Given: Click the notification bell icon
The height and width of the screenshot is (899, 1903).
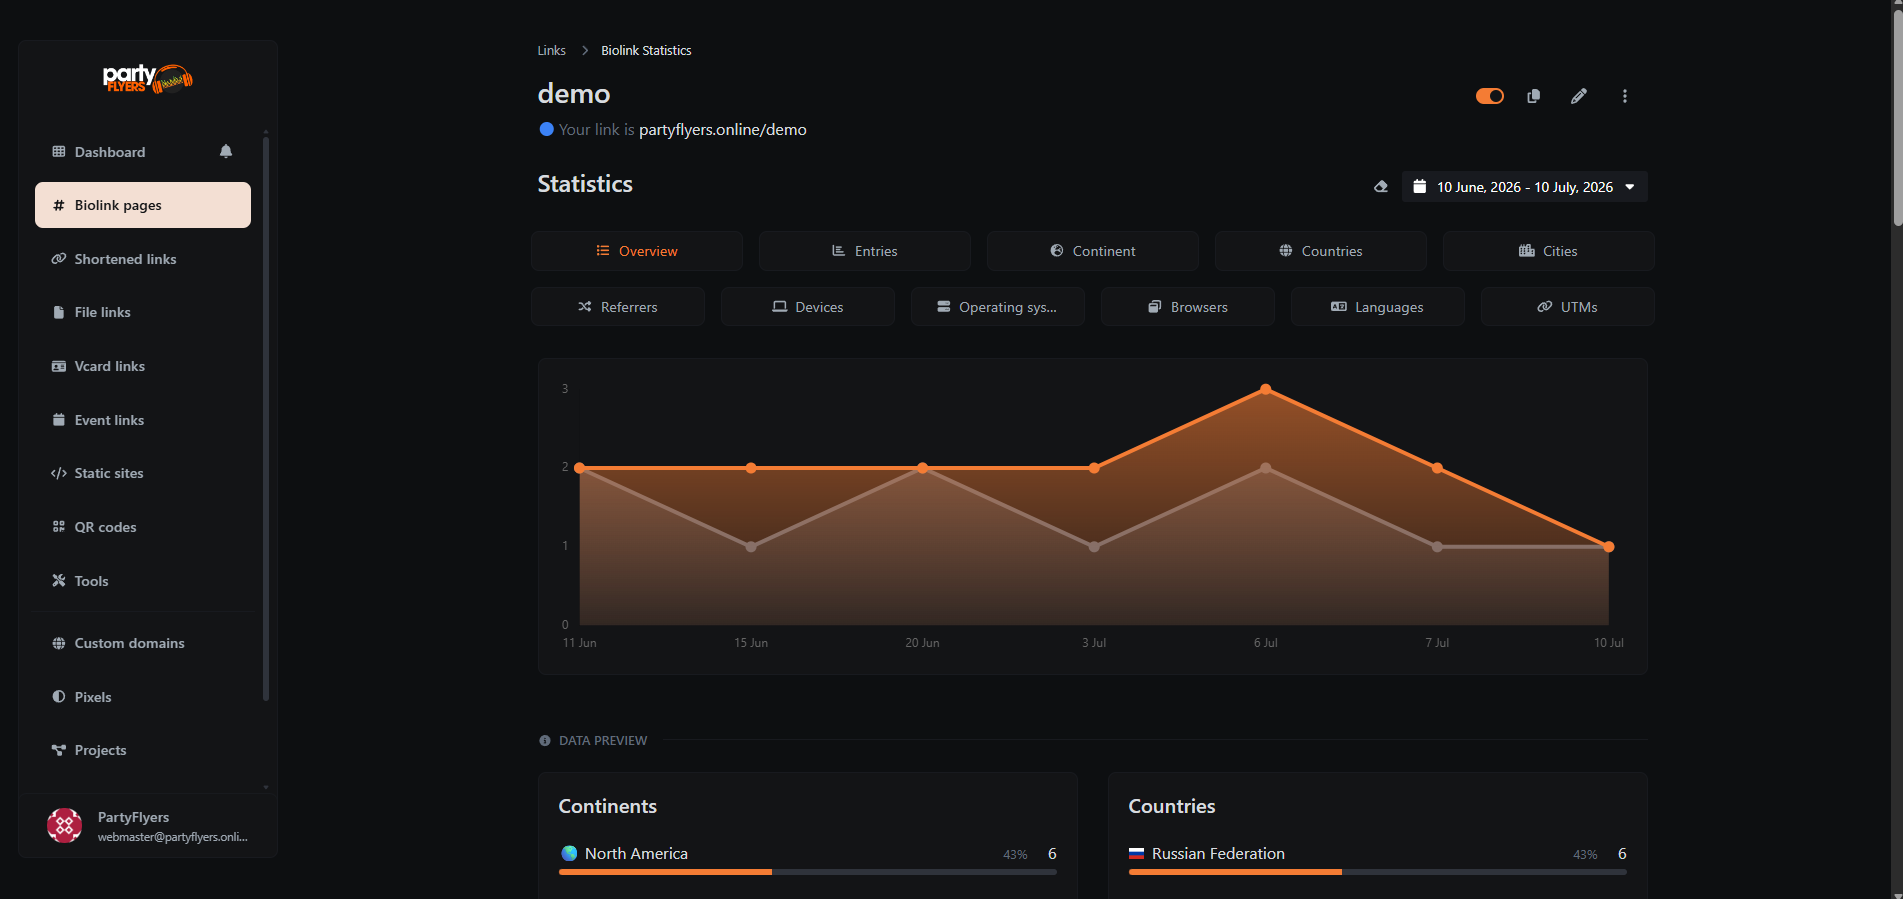Looking at the screenshot, I should coord(226,151).
